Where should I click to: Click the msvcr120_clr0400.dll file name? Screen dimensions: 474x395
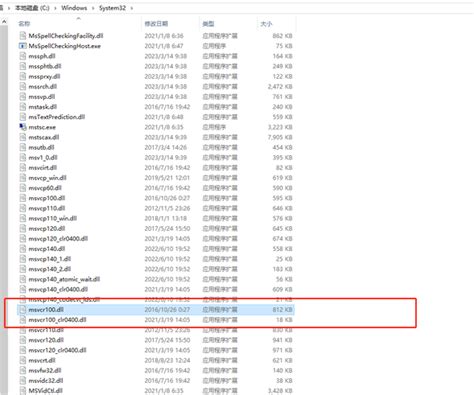(x=57, y=350)
